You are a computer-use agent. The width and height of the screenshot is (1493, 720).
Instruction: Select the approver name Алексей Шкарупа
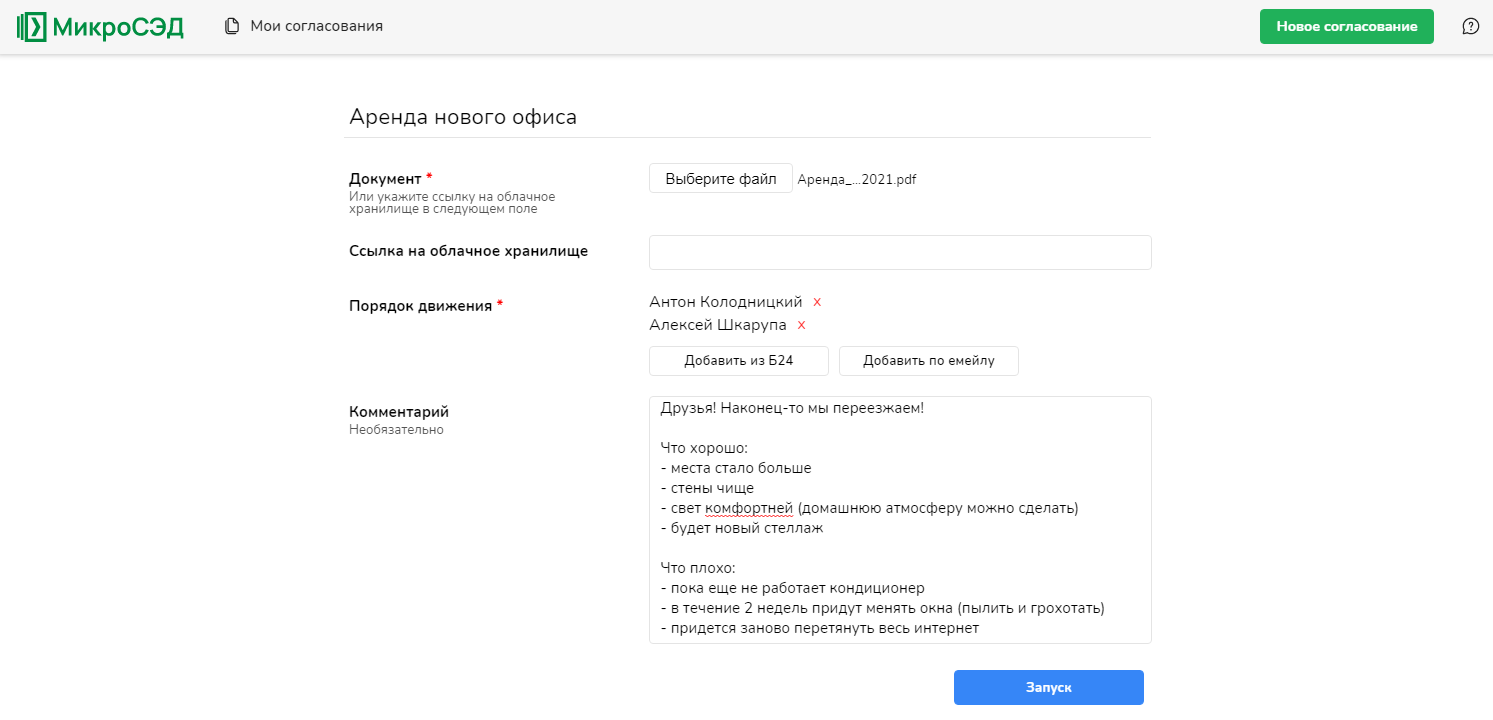coord(717,325)
